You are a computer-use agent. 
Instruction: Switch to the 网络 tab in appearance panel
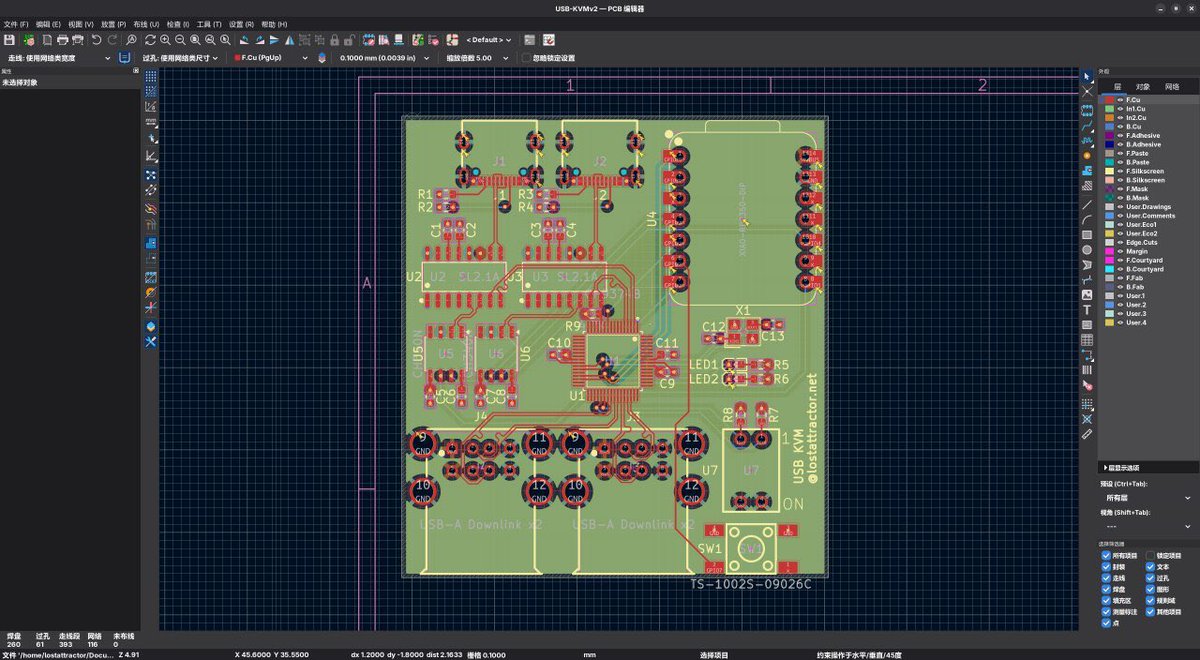pyautogui.click(x=1172, y=87)
